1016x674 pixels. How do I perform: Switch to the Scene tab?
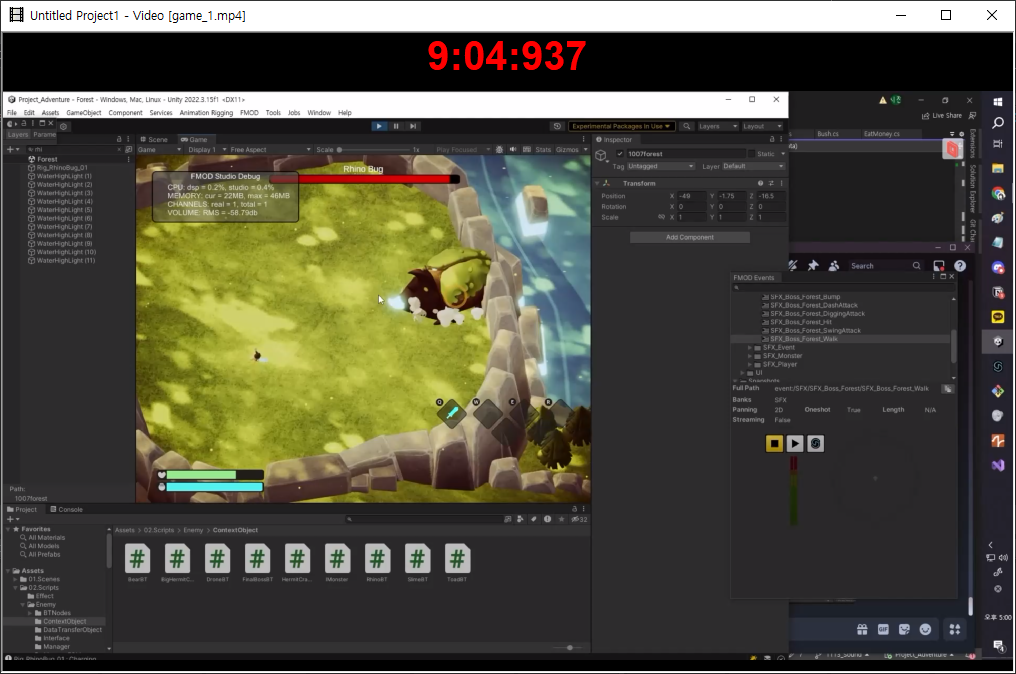click(x=154, y=139)
